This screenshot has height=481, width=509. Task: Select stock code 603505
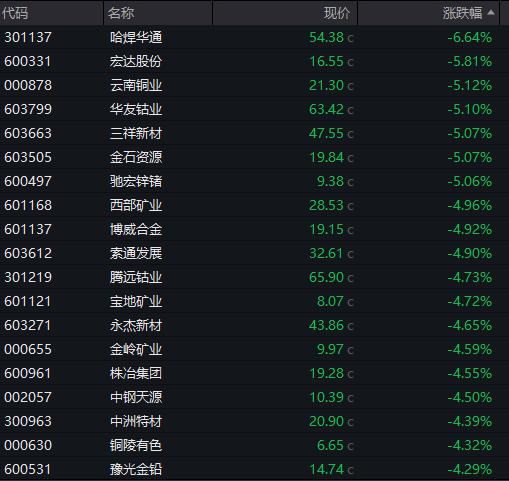tap(28, 157)
